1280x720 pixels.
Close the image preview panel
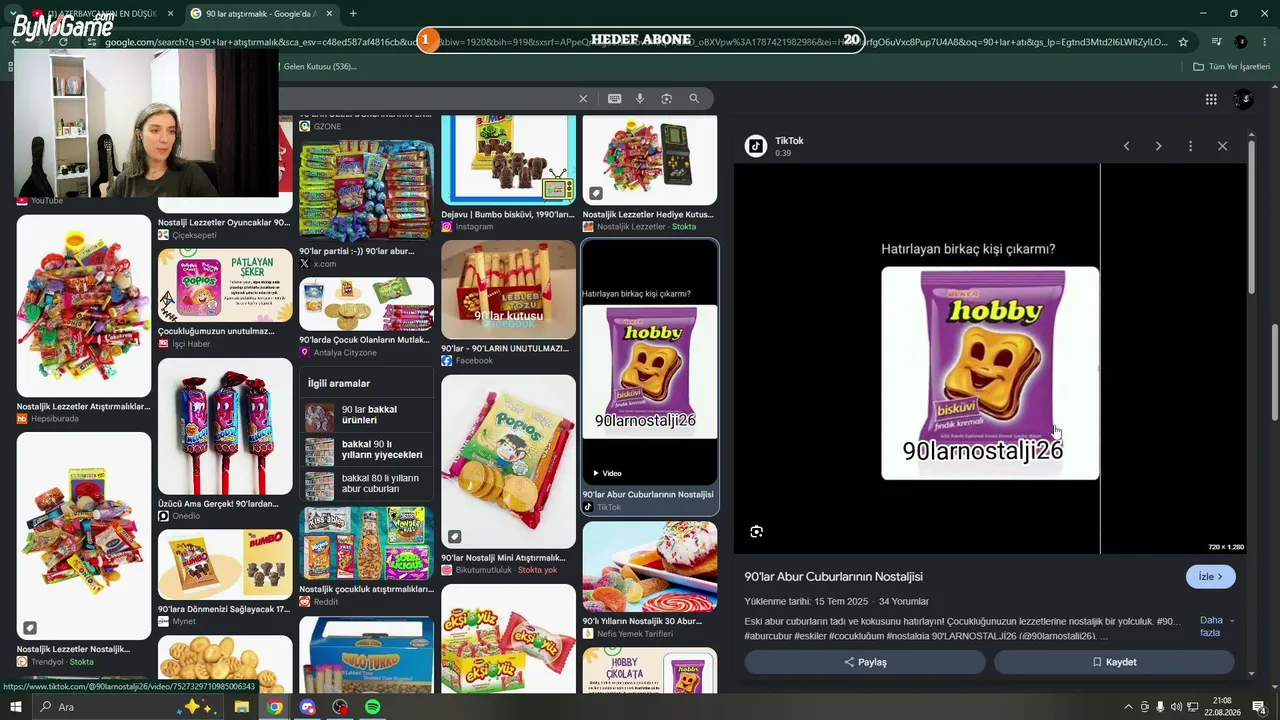(1222, 146)
